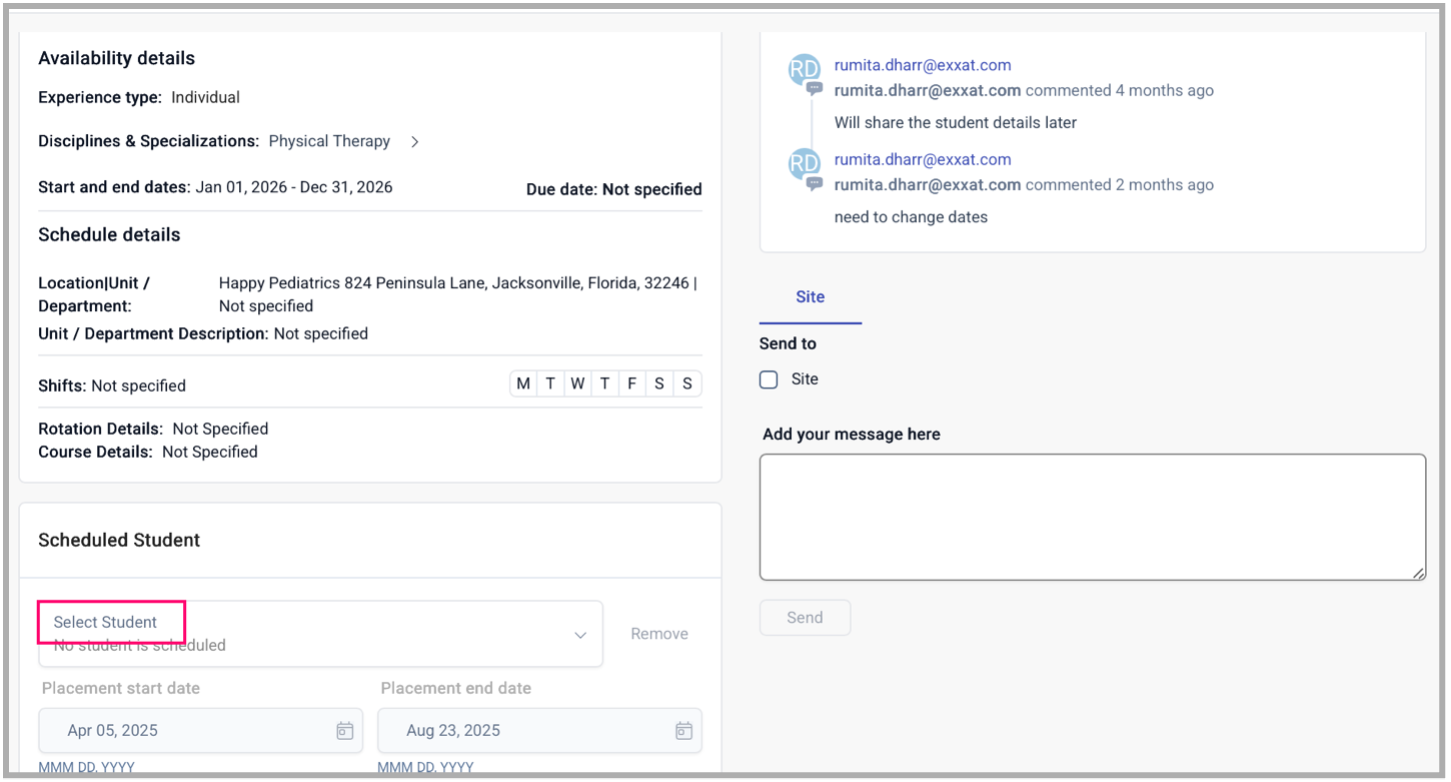1451x782 pixels.
Task: Click Remove next to student selector
Action: (659, 634)
